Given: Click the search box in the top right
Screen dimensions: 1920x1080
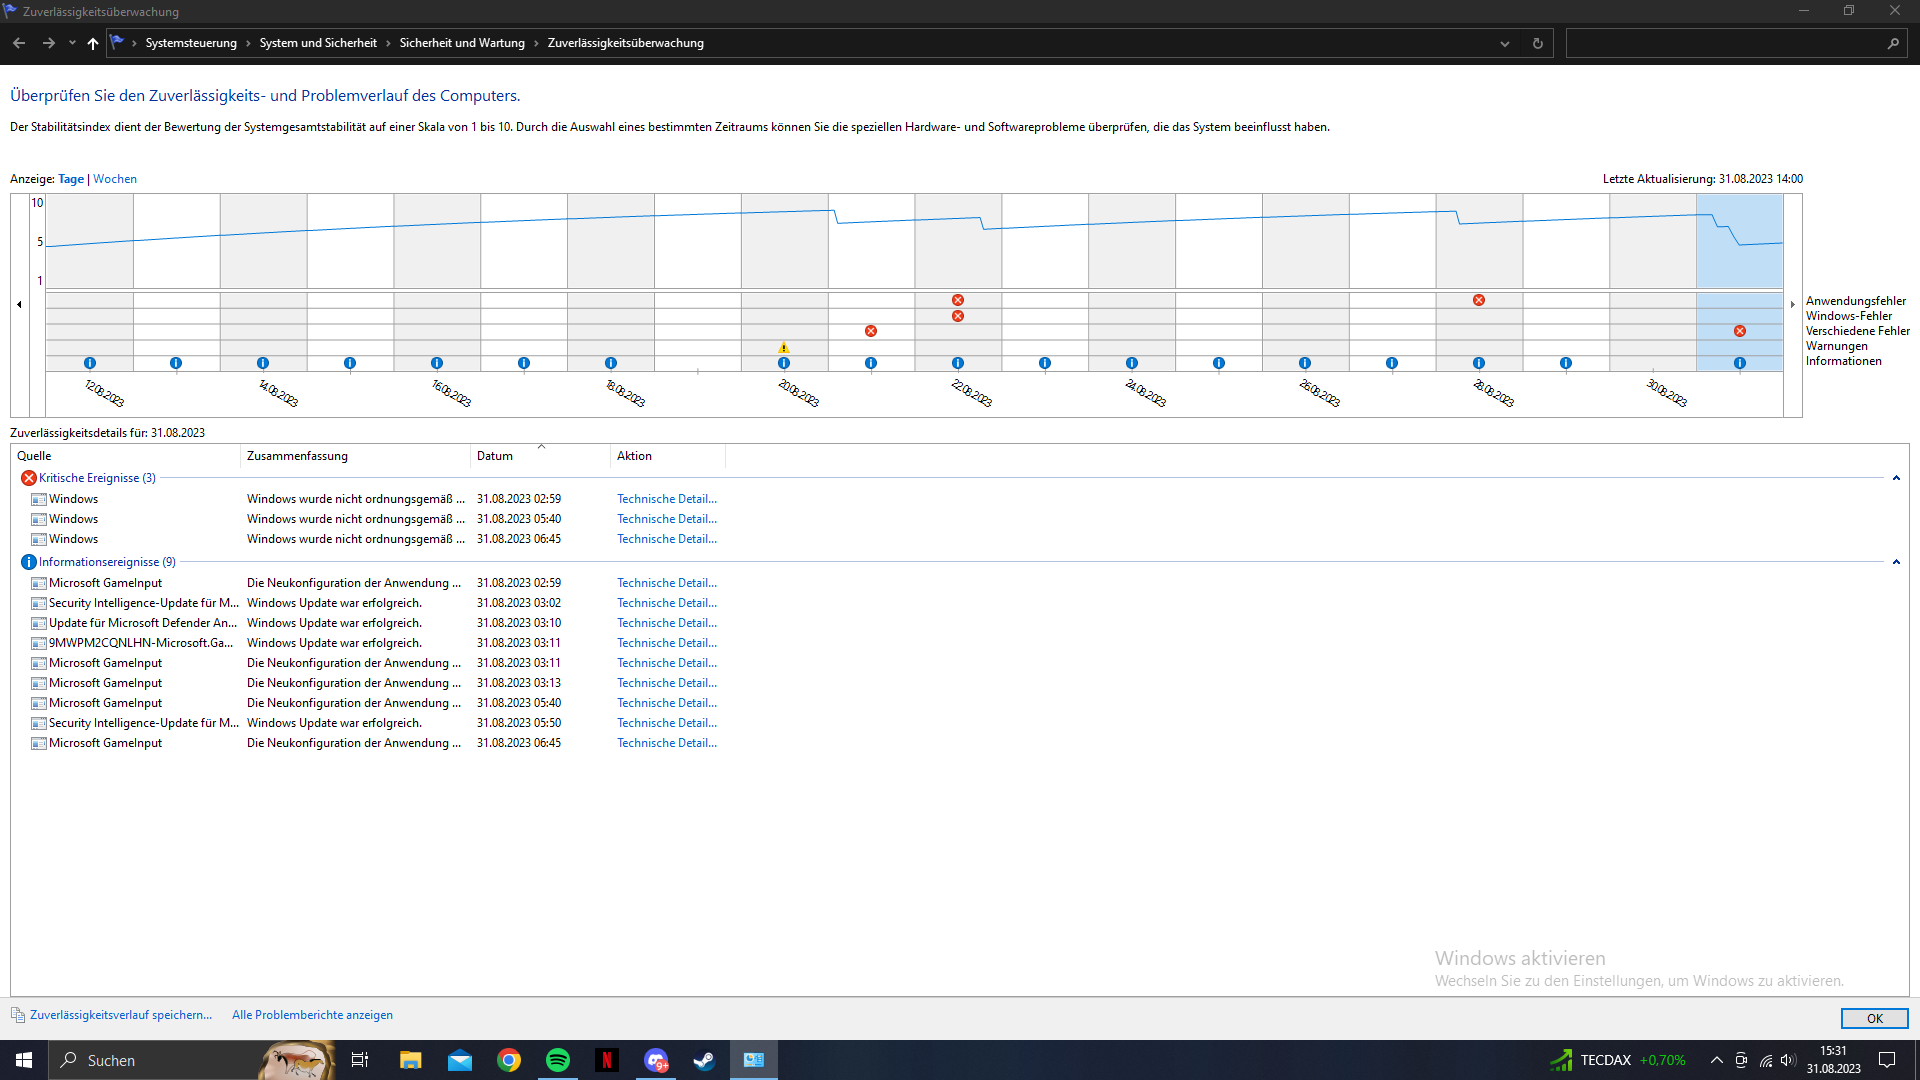Looking at the screenshot, I should [1725, 43].
